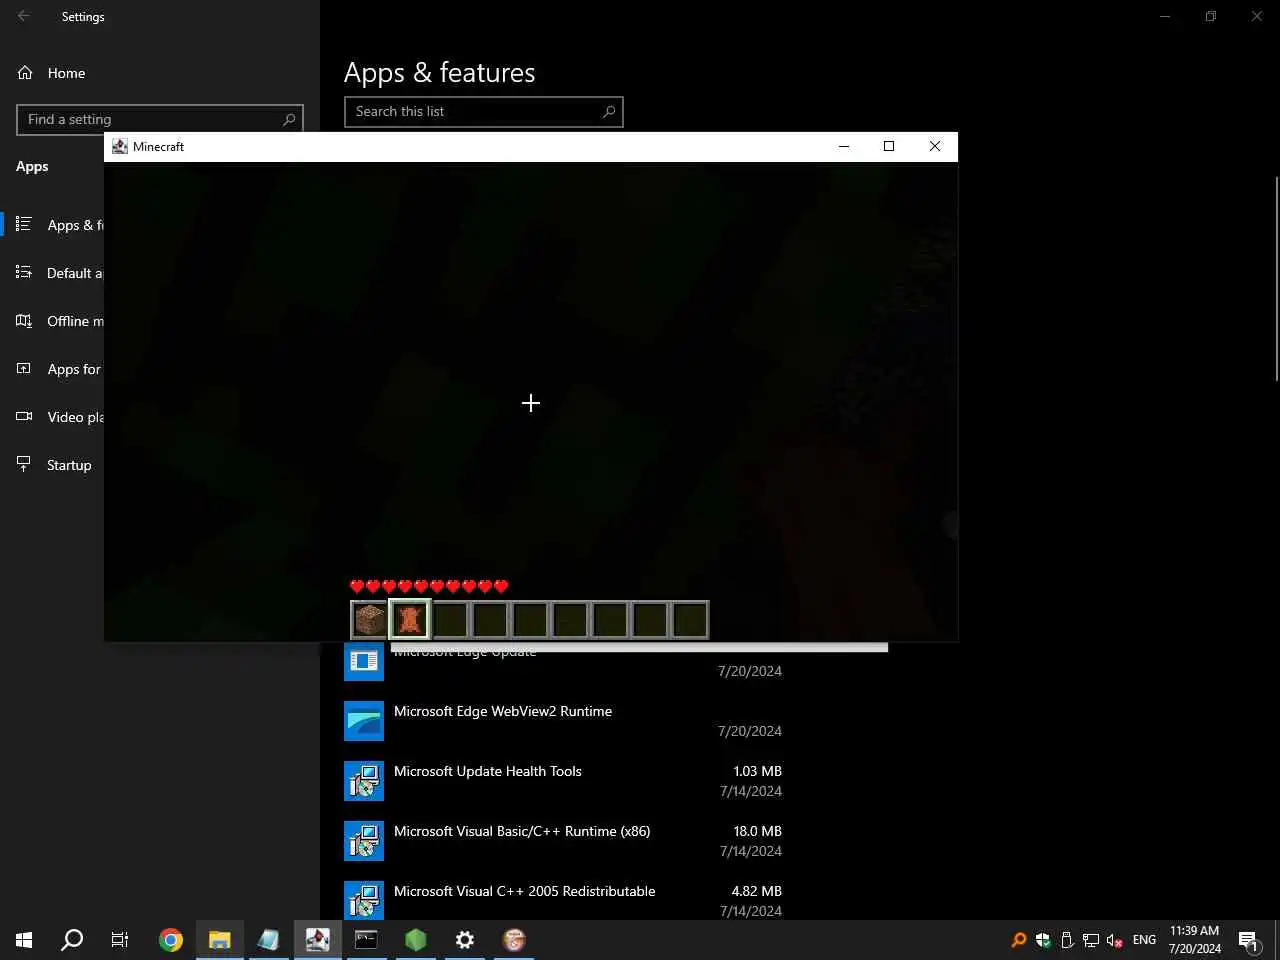Select the third empty hotbar slot

(530, 620)
